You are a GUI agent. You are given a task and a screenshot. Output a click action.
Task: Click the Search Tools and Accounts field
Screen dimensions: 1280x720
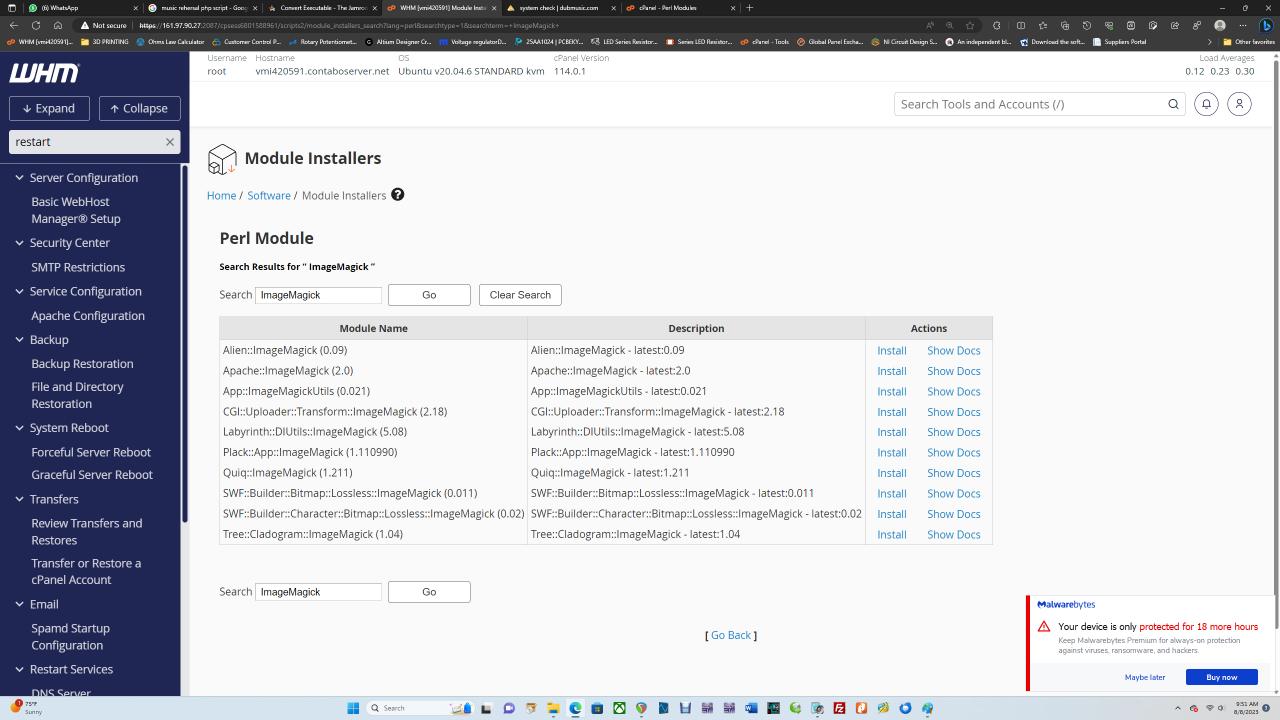point(1028,104)
